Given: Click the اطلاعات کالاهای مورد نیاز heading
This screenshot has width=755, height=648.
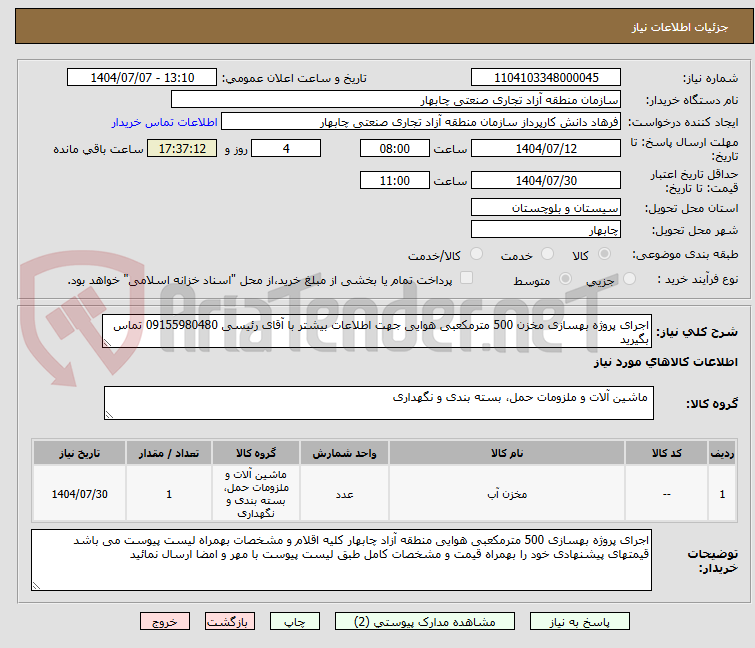Looking at the screenshot, I should (x=665, y=362).
